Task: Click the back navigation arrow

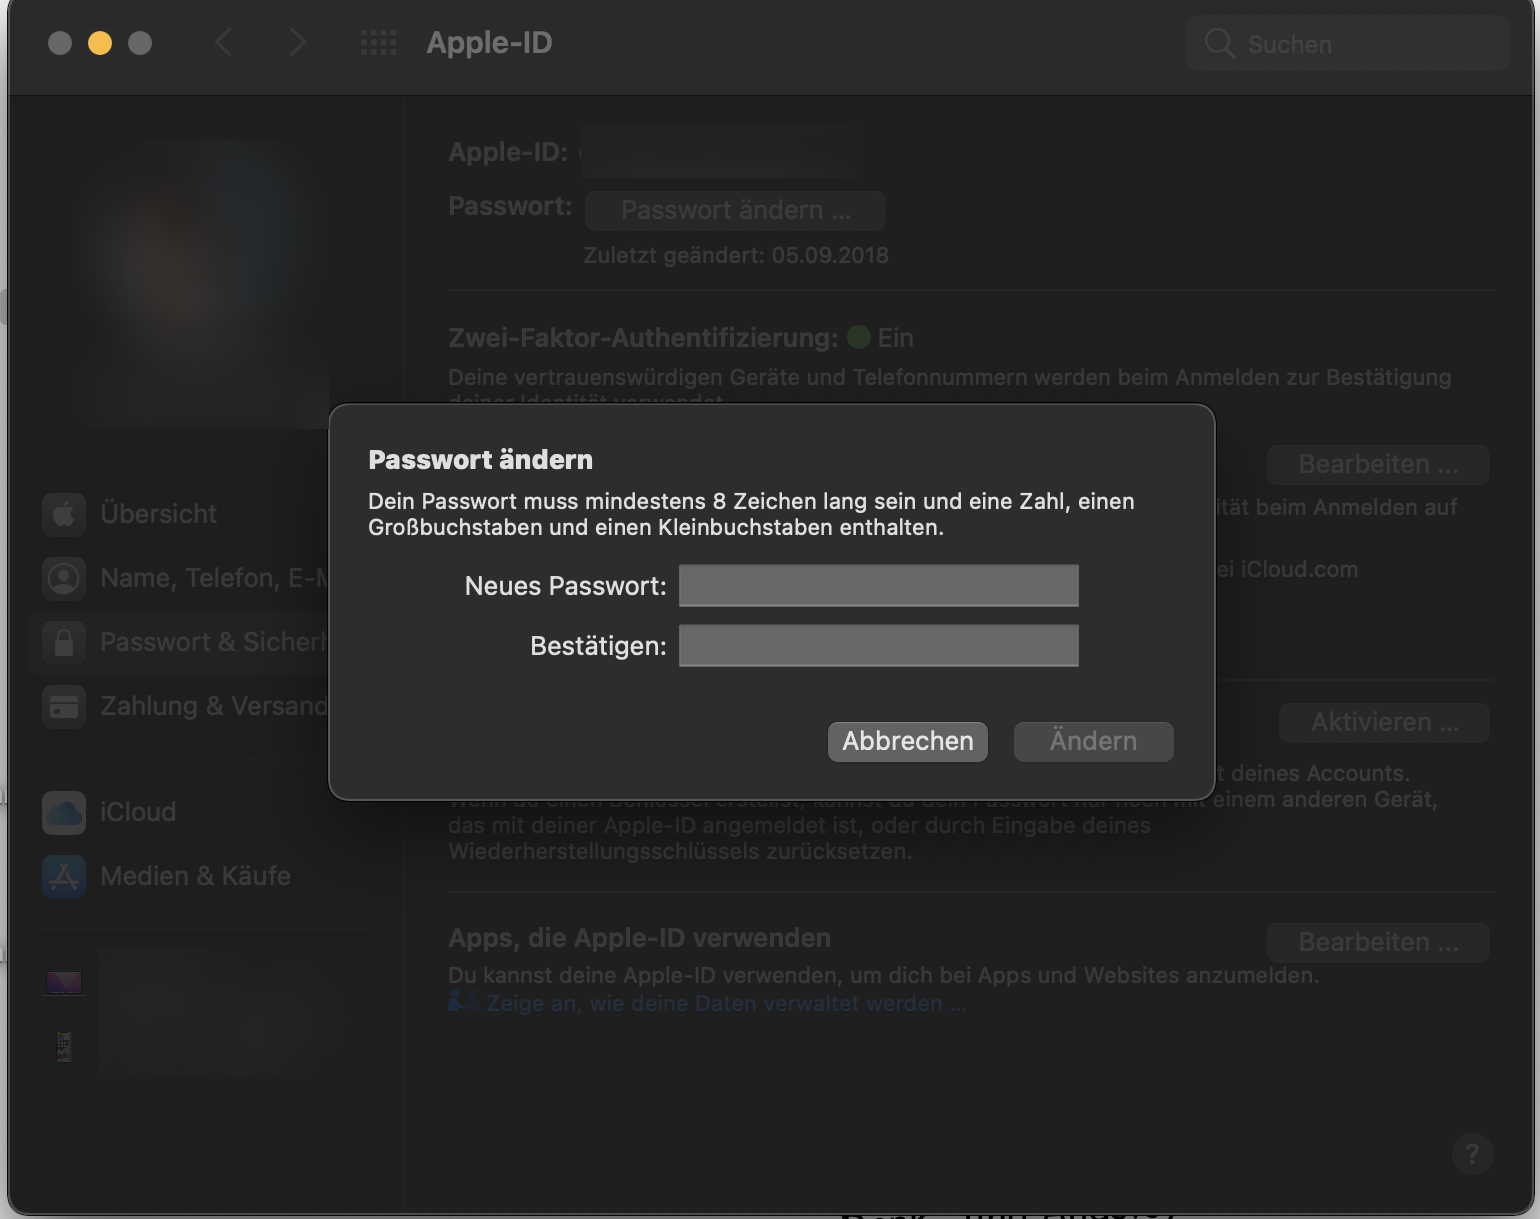Action: point(223,42)
